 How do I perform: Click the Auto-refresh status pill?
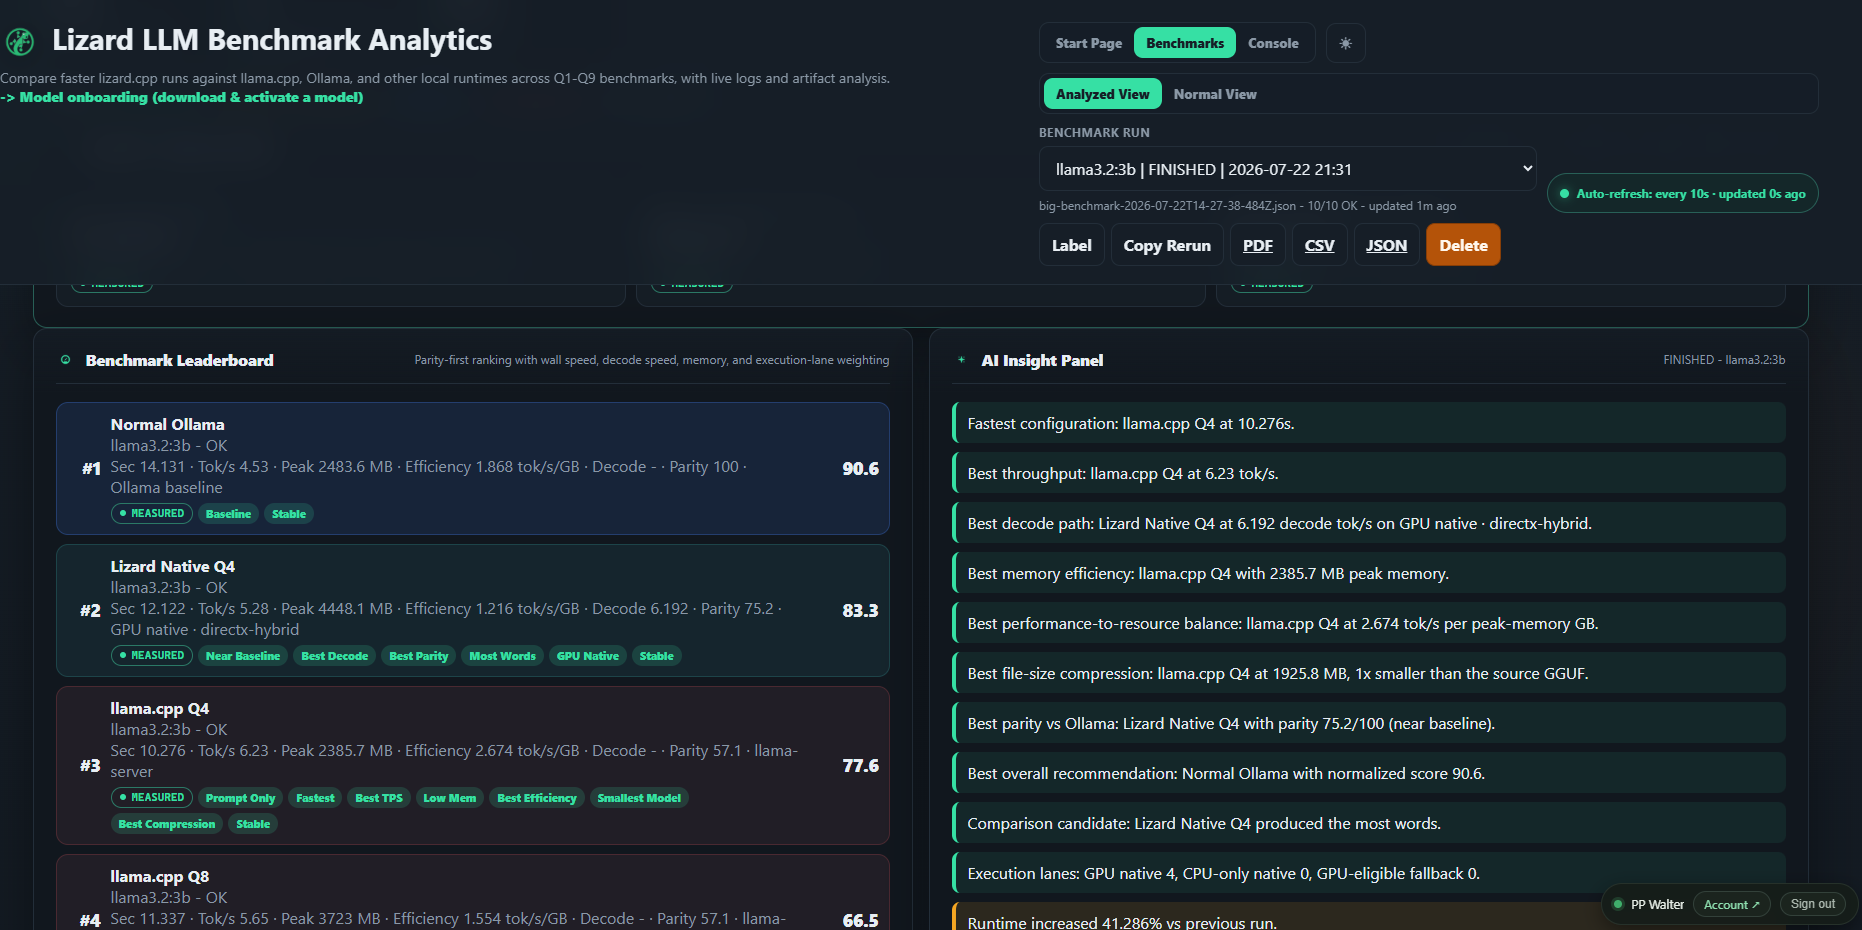[x=1682, y=194]
